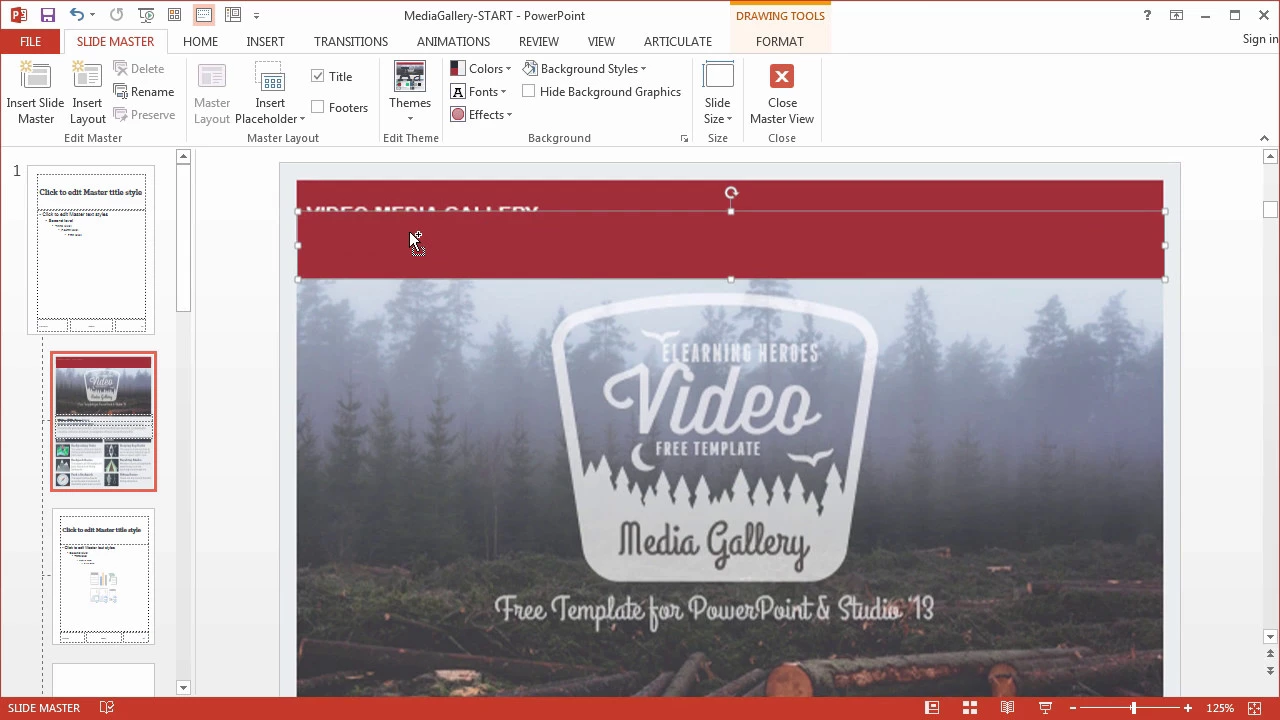
Task: Click the thumbnail pane scroll down arrow
Action: pyautogui.click(x=183, y=687)
